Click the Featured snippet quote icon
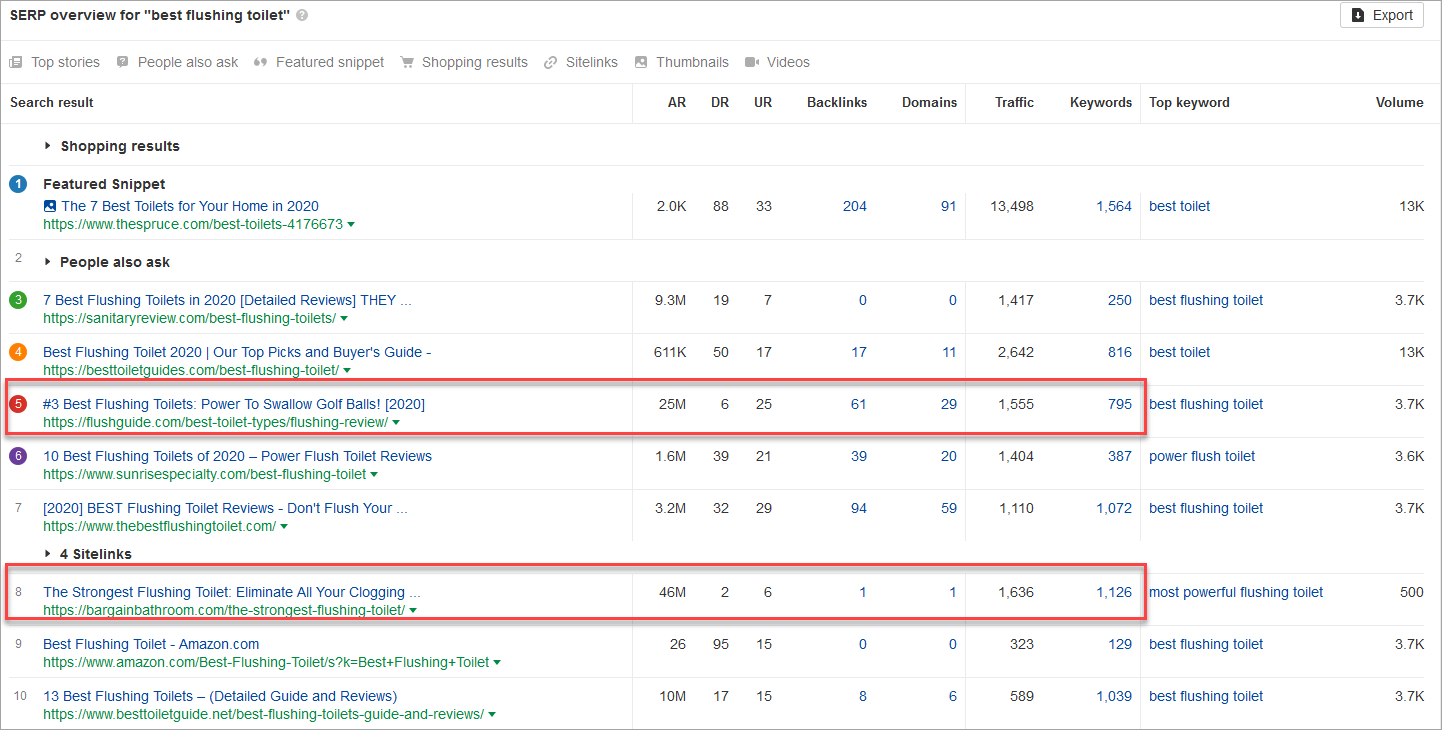This screenshot has height=730, width=1442. point(260,62)
